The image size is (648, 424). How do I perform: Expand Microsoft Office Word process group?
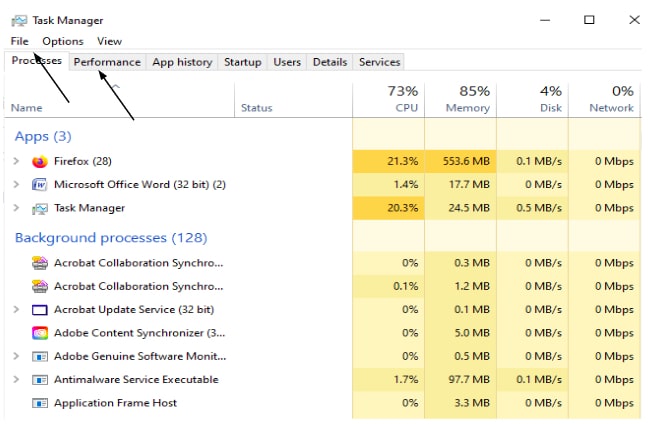click(16, 184)
